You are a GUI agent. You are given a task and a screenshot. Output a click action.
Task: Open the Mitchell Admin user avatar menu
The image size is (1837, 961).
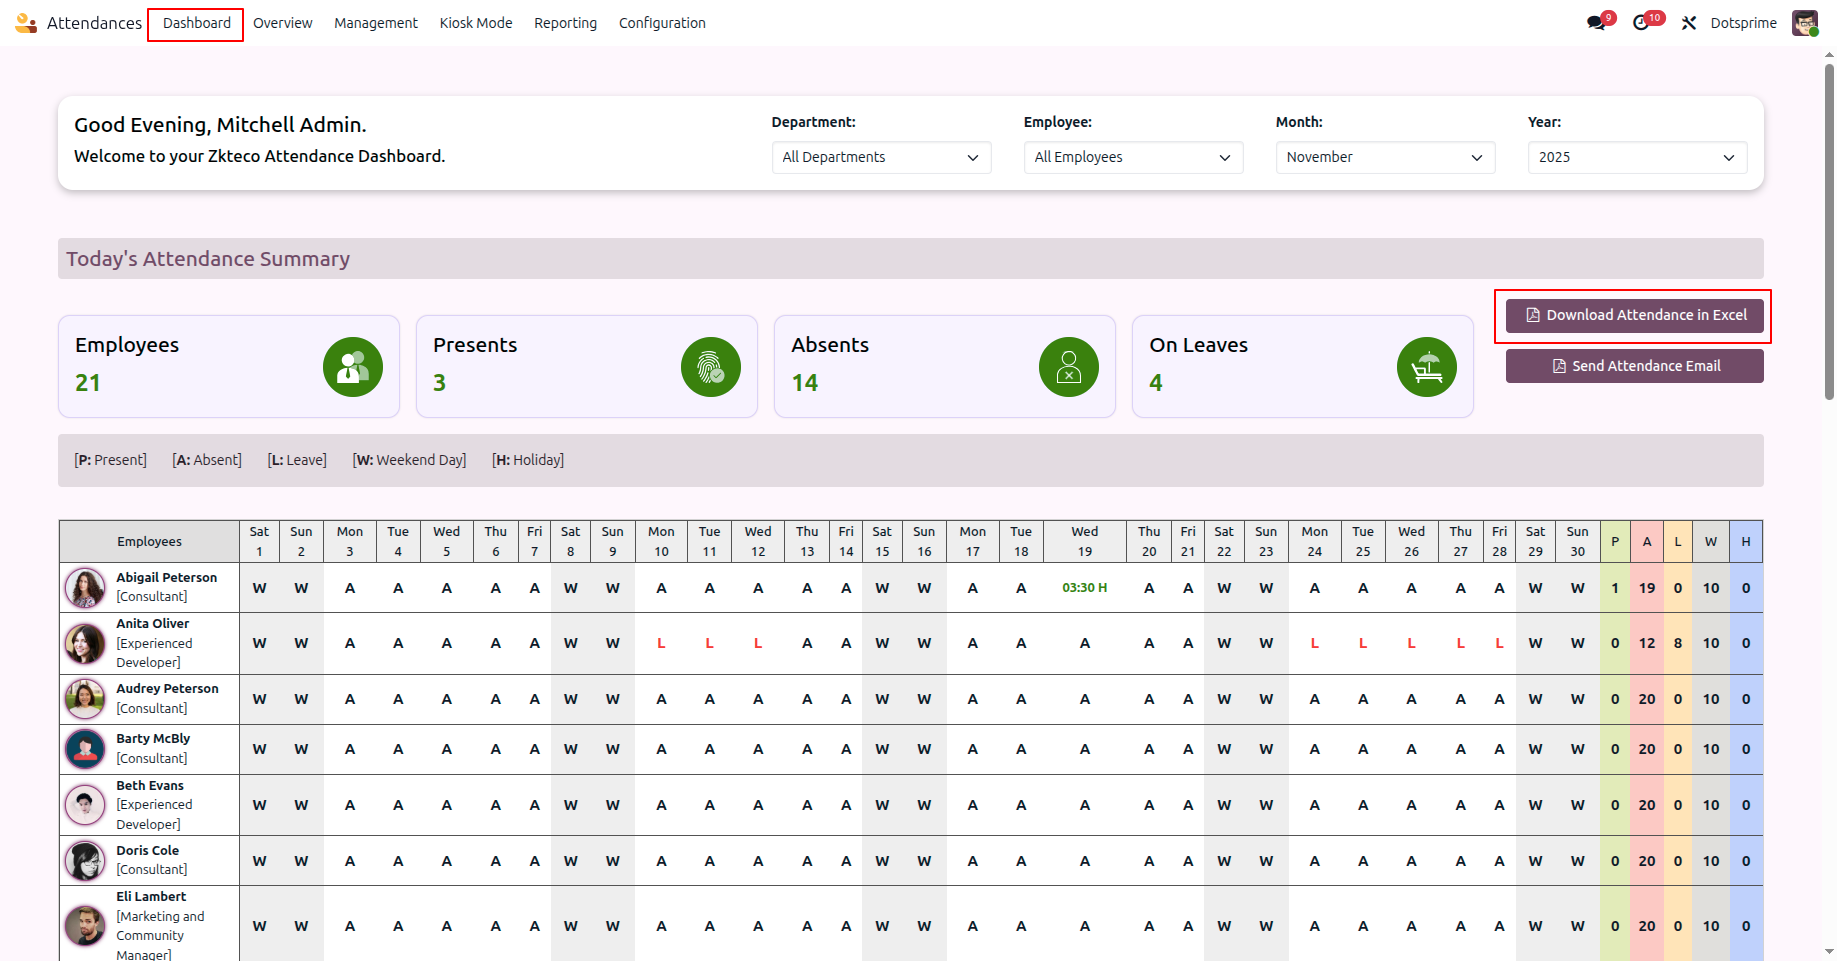(x=1804, y=23)
